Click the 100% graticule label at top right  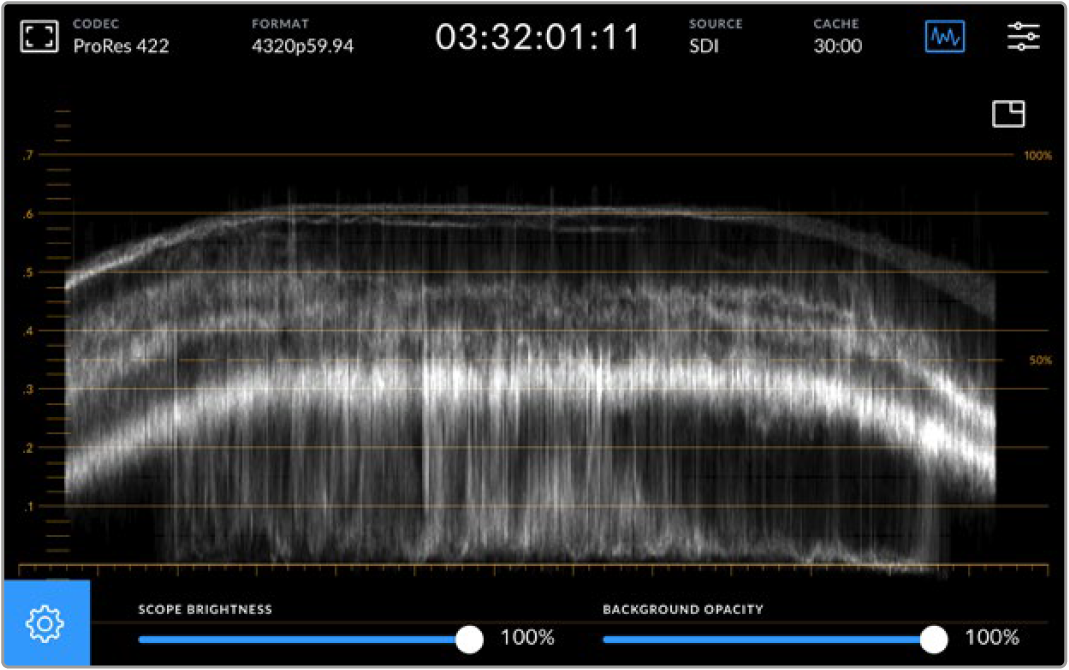pos(1038,155)
